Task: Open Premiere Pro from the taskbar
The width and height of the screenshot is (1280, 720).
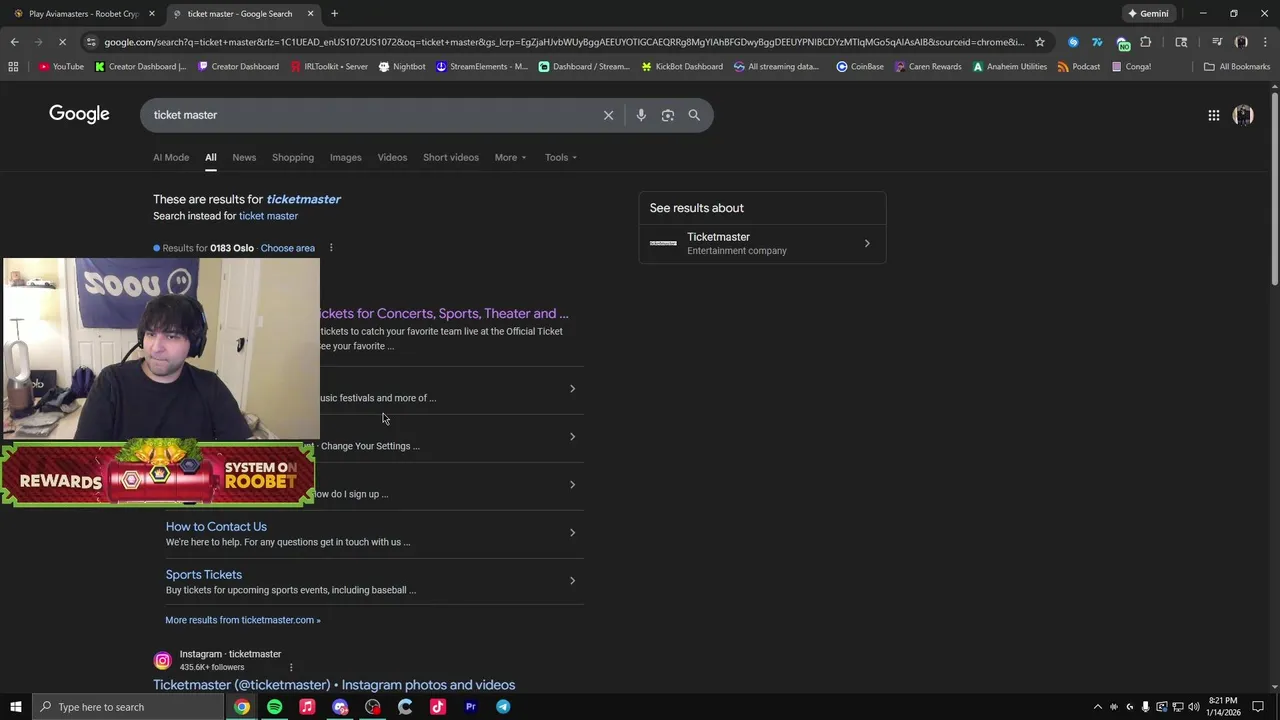Action: pyautogui.click(x=470, y=707)
